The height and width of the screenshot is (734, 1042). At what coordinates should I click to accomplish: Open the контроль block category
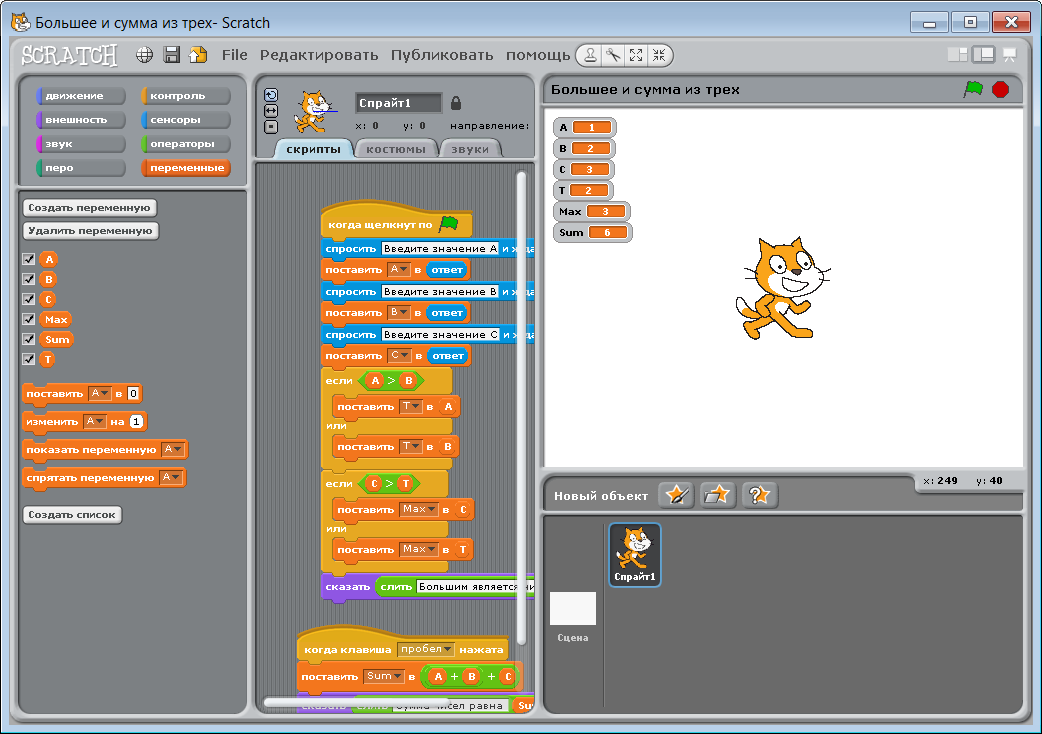pyautogui.click(x=185, y=96)
